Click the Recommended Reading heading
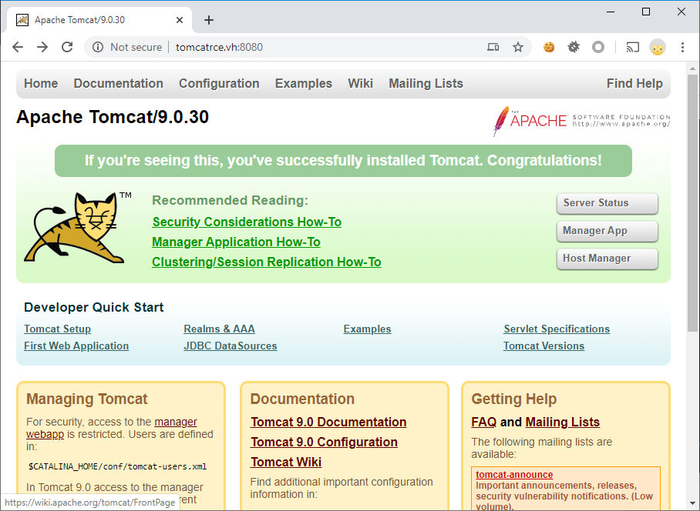The image size is (700, 511). point(230,200)
